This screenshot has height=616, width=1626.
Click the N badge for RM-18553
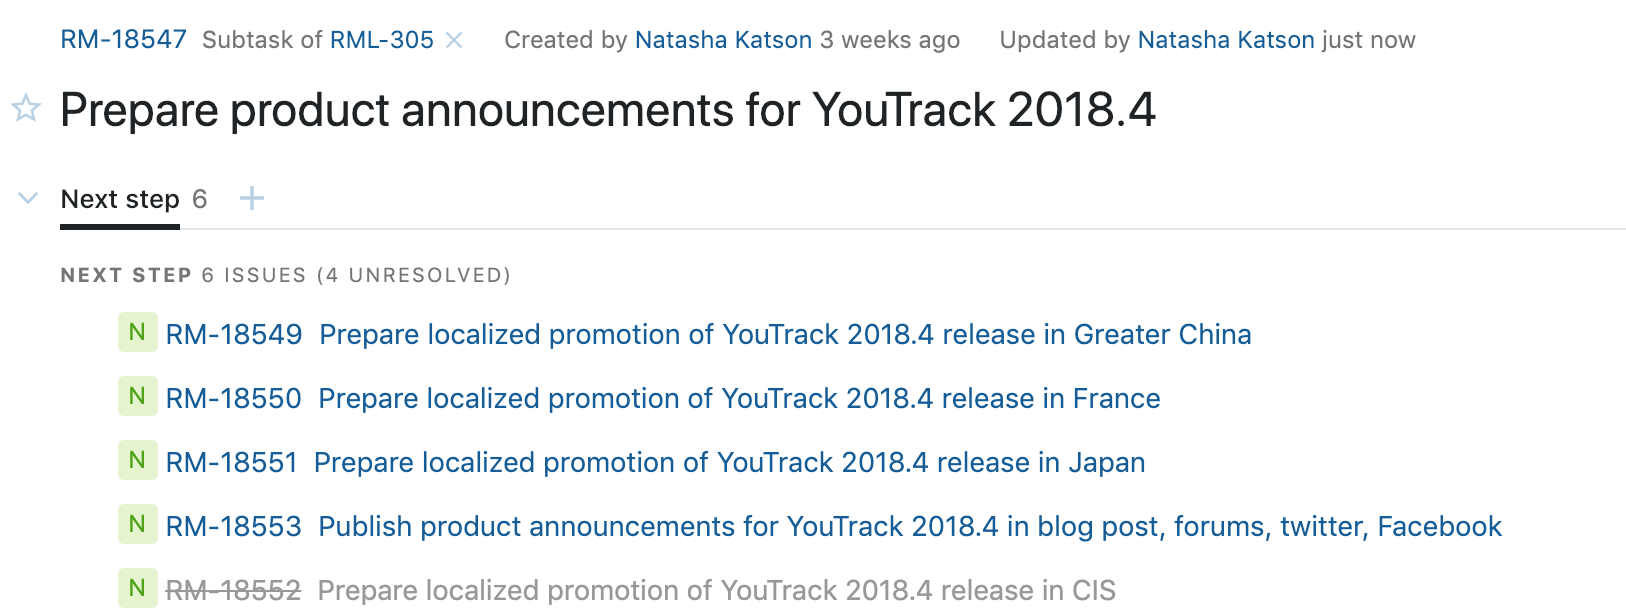coord(138,524)
